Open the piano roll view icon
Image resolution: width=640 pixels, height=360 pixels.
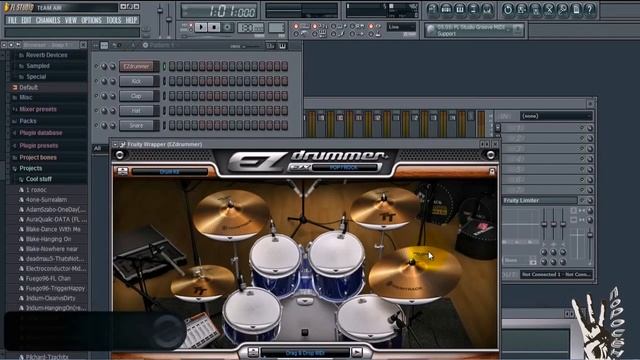(460, 9)
